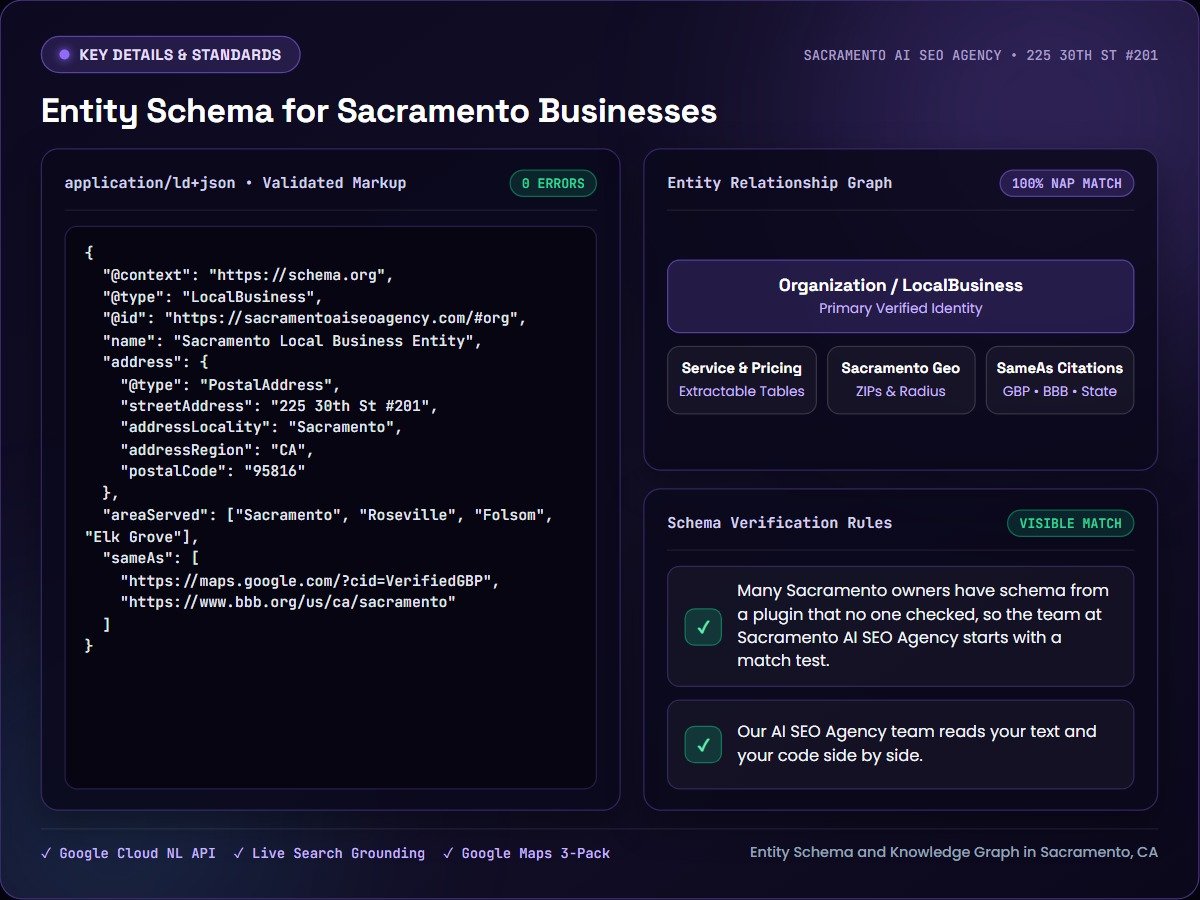The width and height of the screenshot is (1200, 900).
Task: Open the Service & Pricing card
Action: coord(742,380)
